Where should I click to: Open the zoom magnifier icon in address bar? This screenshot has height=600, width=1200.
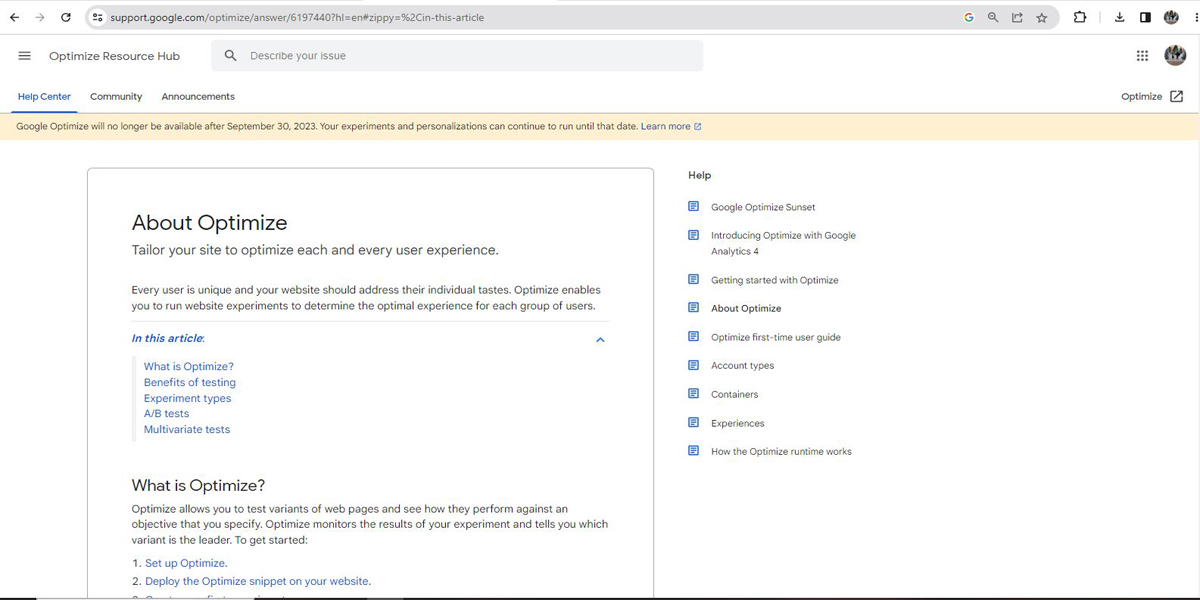click(993, 17)
